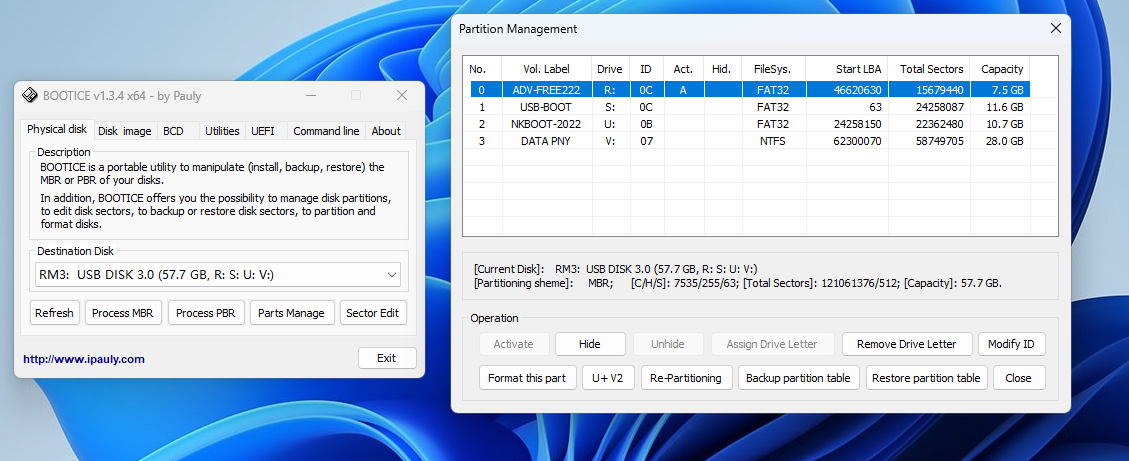Click the Start LBA column header
The height and width of the screenshot is (461, 1129).
pyautogui.click(x=847, y=69)
